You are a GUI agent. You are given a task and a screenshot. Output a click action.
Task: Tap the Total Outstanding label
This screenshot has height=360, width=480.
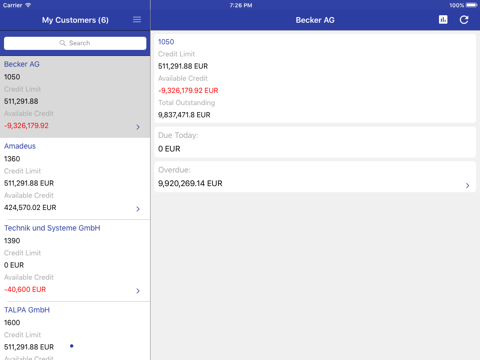click(186, 103)
